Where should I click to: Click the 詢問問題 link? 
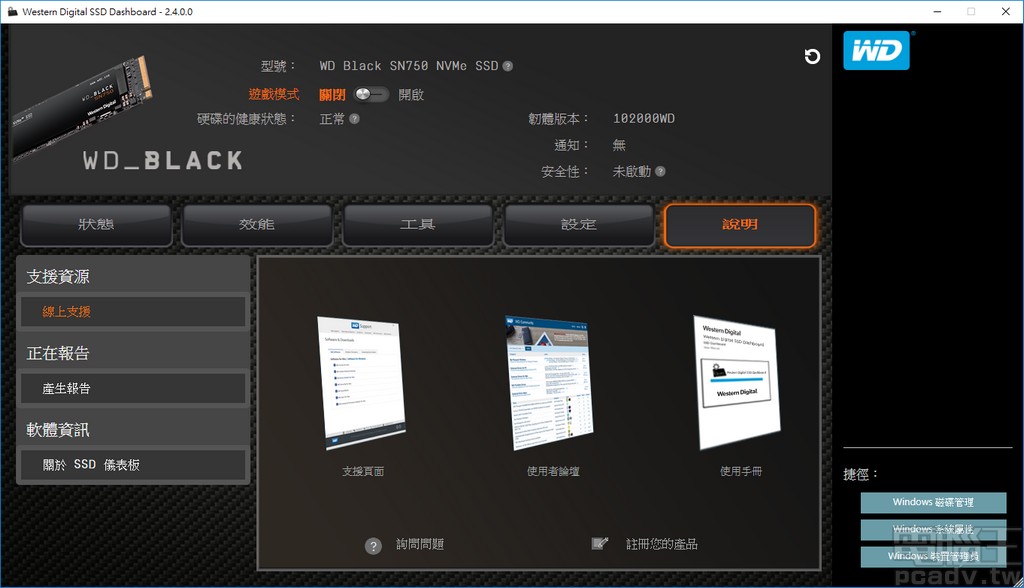tap(420, 544)
